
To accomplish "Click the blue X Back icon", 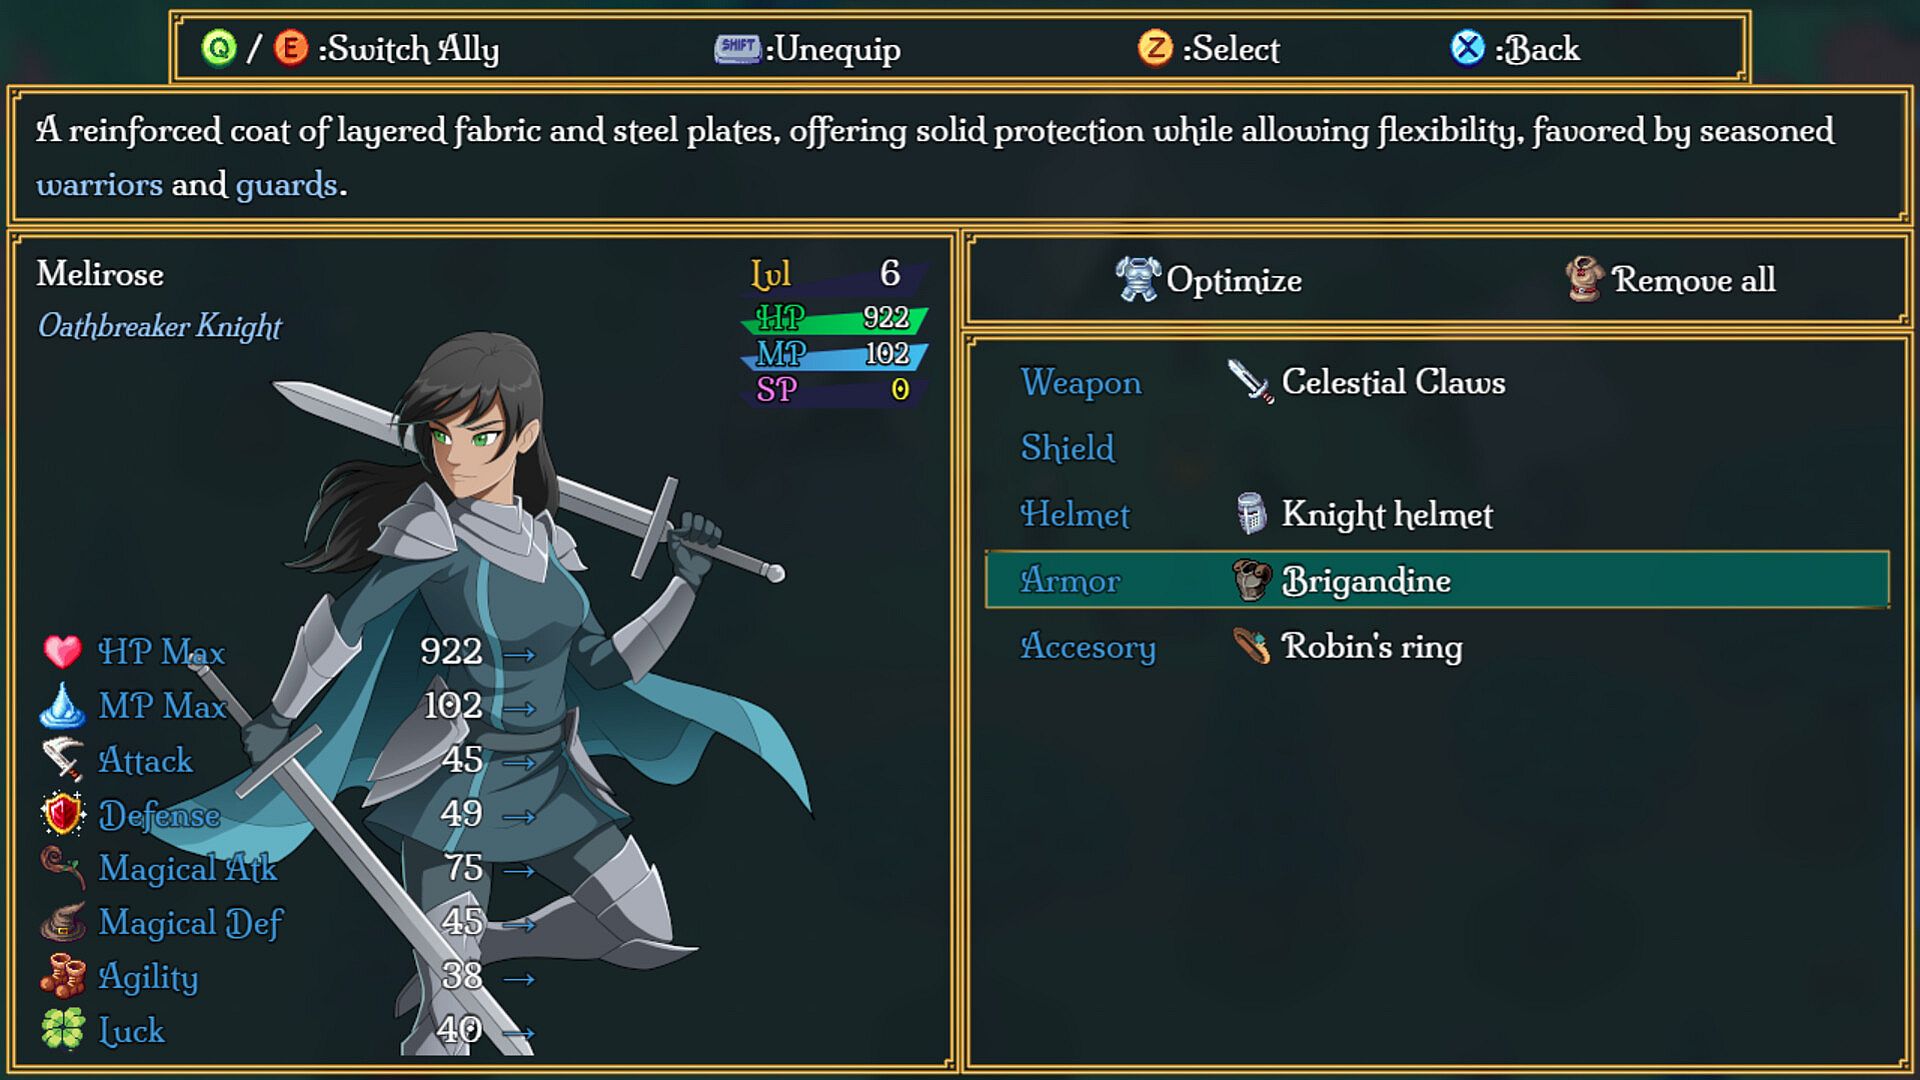I will pyautogui.click(x=1467, y=48).
